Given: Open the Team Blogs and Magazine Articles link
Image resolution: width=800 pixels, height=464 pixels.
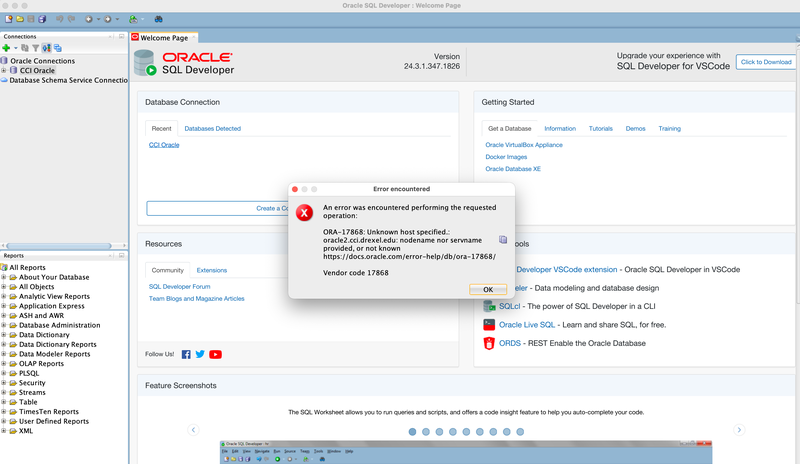Looking at the screenshot, I should [196, 299].
